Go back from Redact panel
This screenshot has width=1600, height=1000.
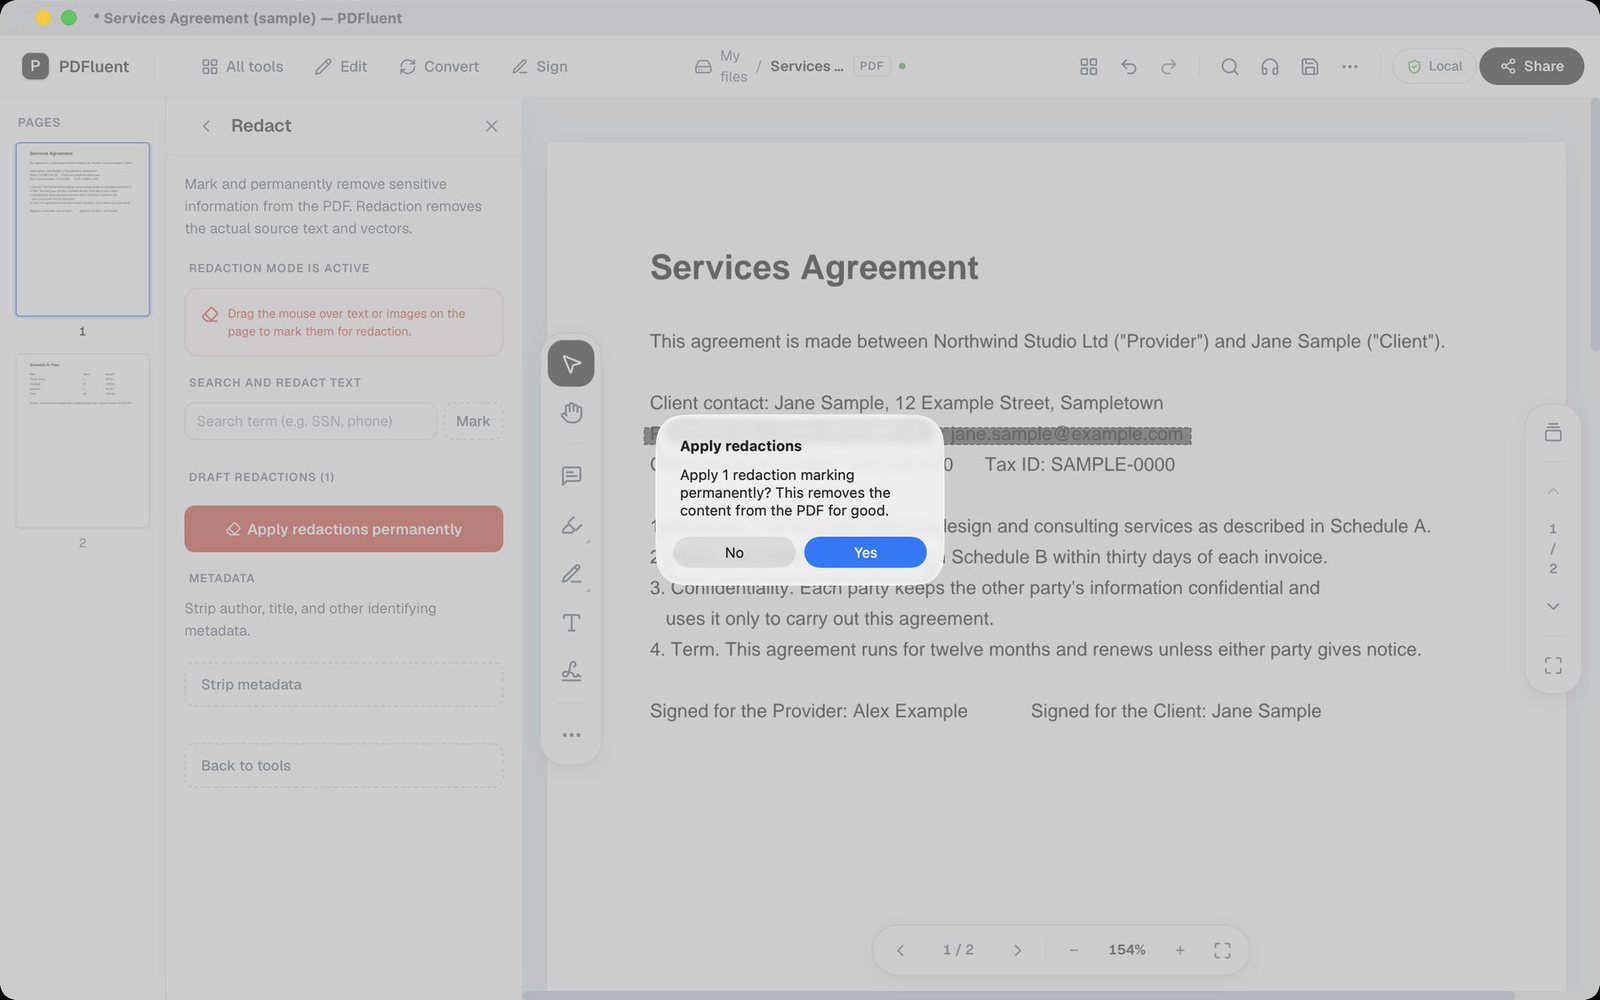tap(206, 126)
